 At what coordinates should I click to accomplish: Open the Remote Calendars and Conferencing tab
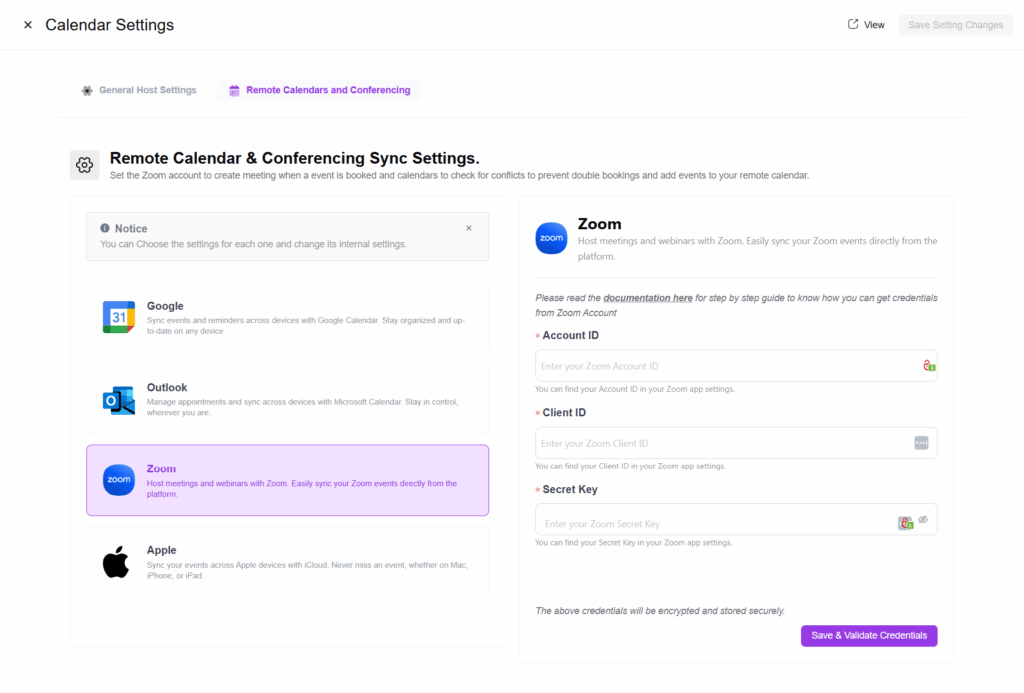point(319,90)
